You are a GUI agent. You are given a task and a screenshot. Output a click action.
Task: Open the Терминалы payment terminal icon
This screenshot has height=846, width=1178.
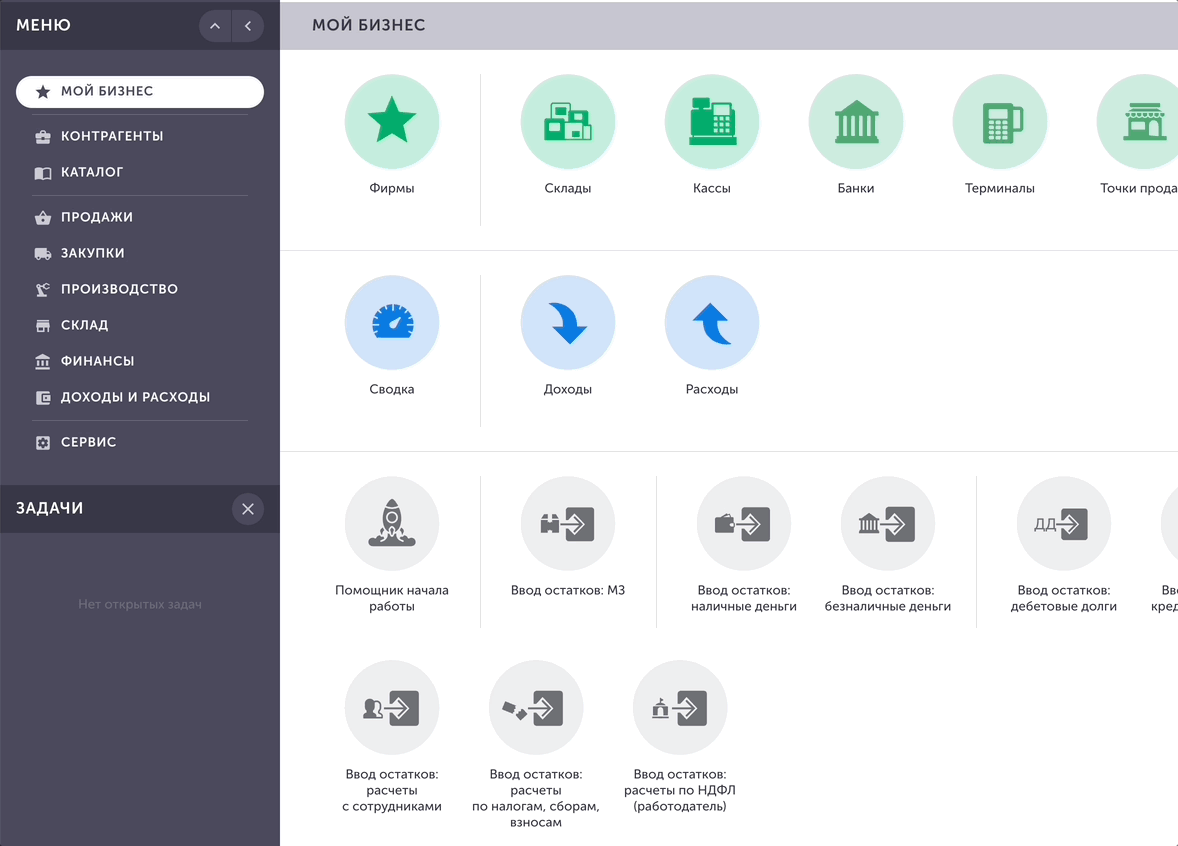pos(1000,122)
